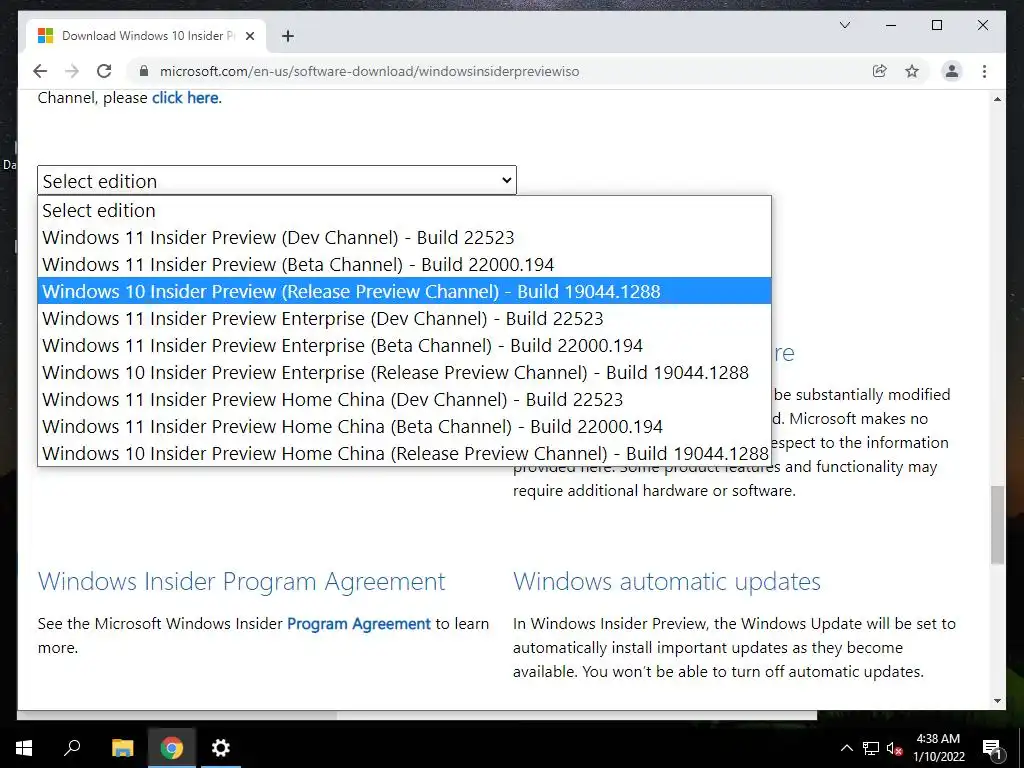Open Chrome's three-dot menu

point(984,71)
